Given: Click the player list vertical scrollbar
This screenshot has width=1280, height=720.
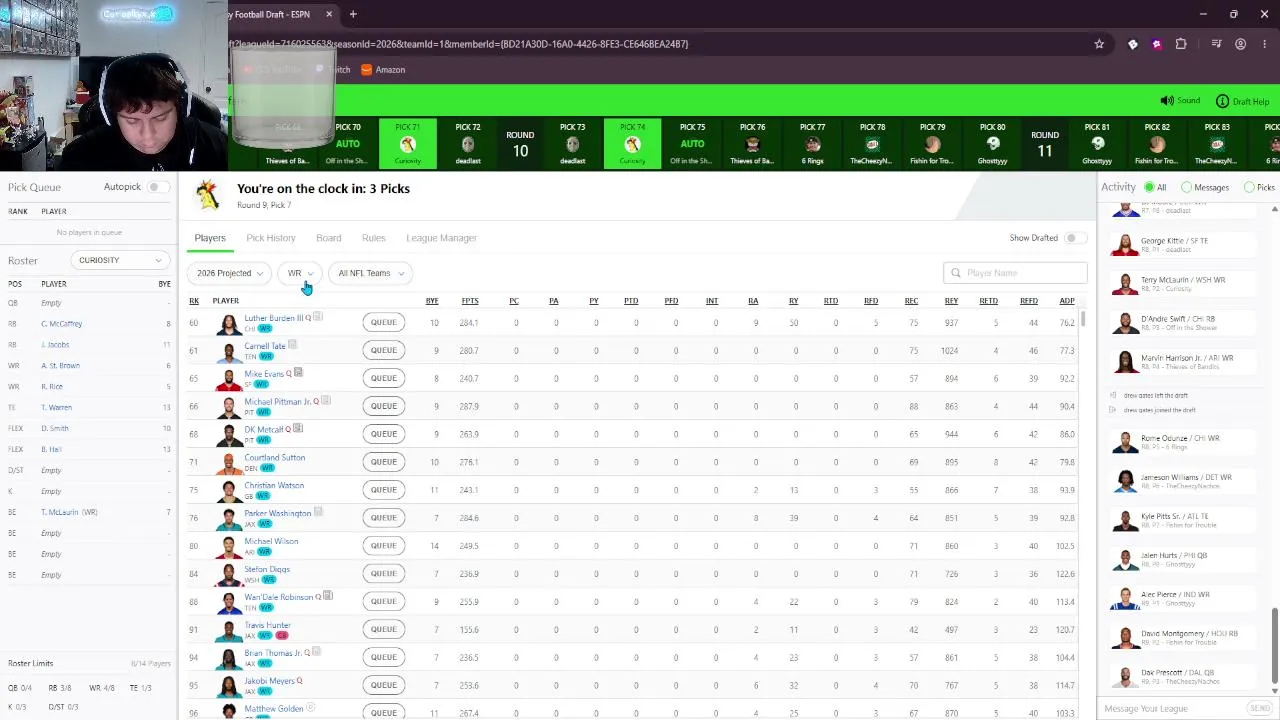Looking at the screenshot, I should point(1083,319).
